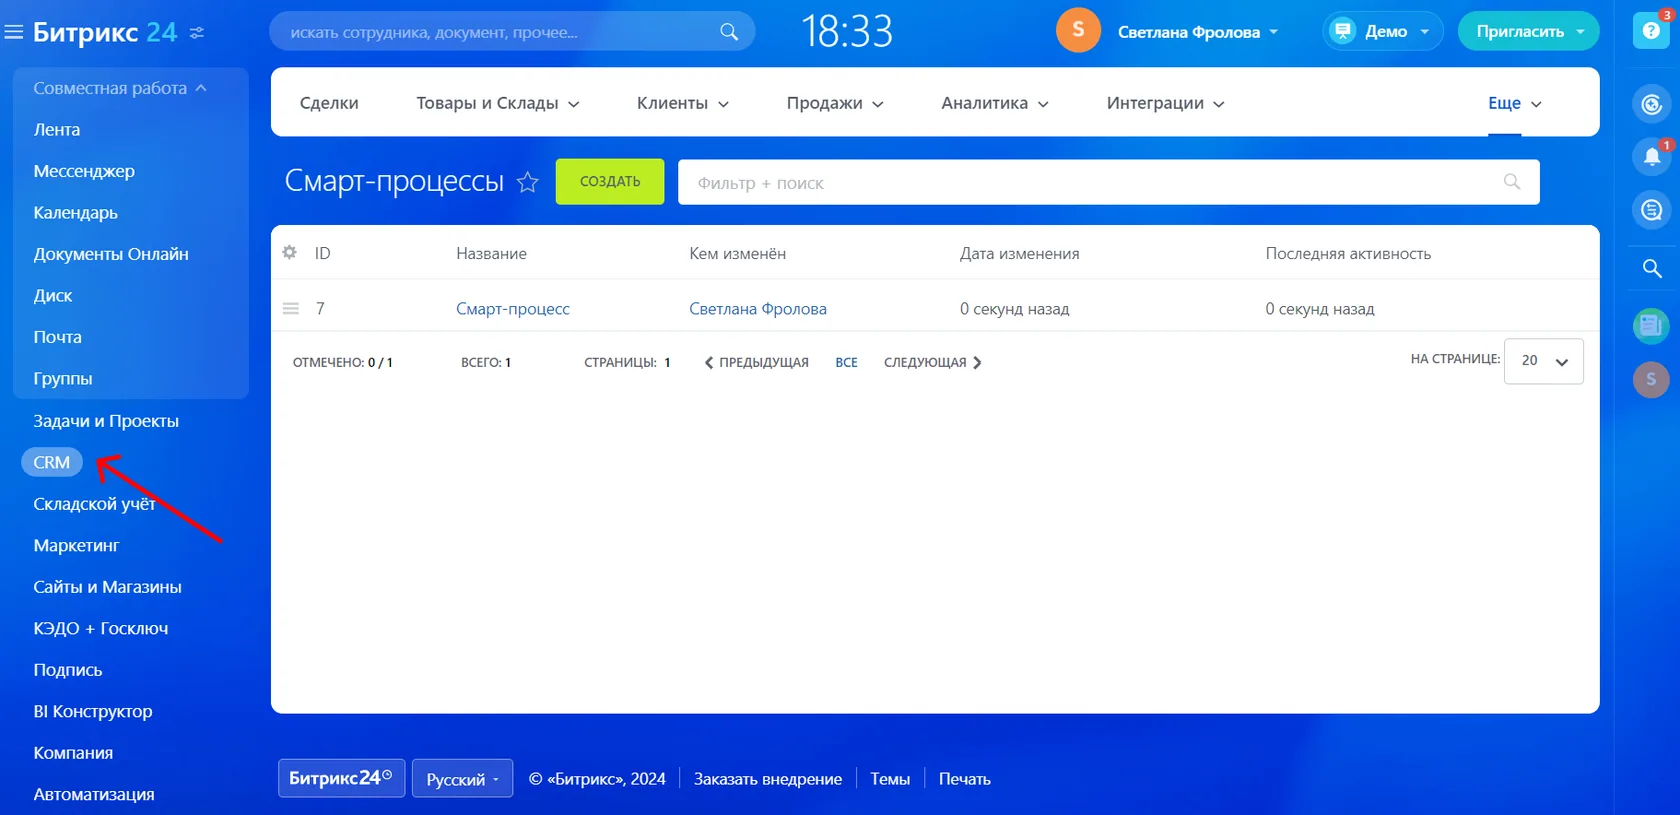Open the Смарт-процесс link in the table

[x=513, y=308]
